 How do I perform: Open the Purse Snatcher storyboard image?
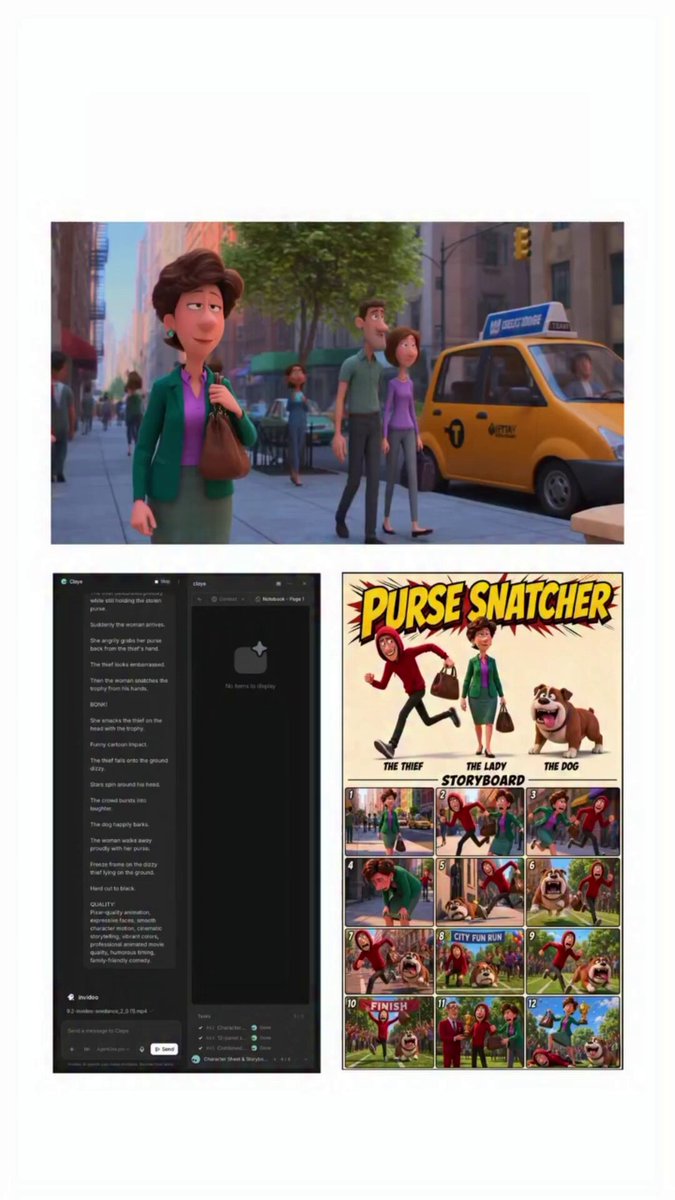pyautogui.click(x=482, y=821)
